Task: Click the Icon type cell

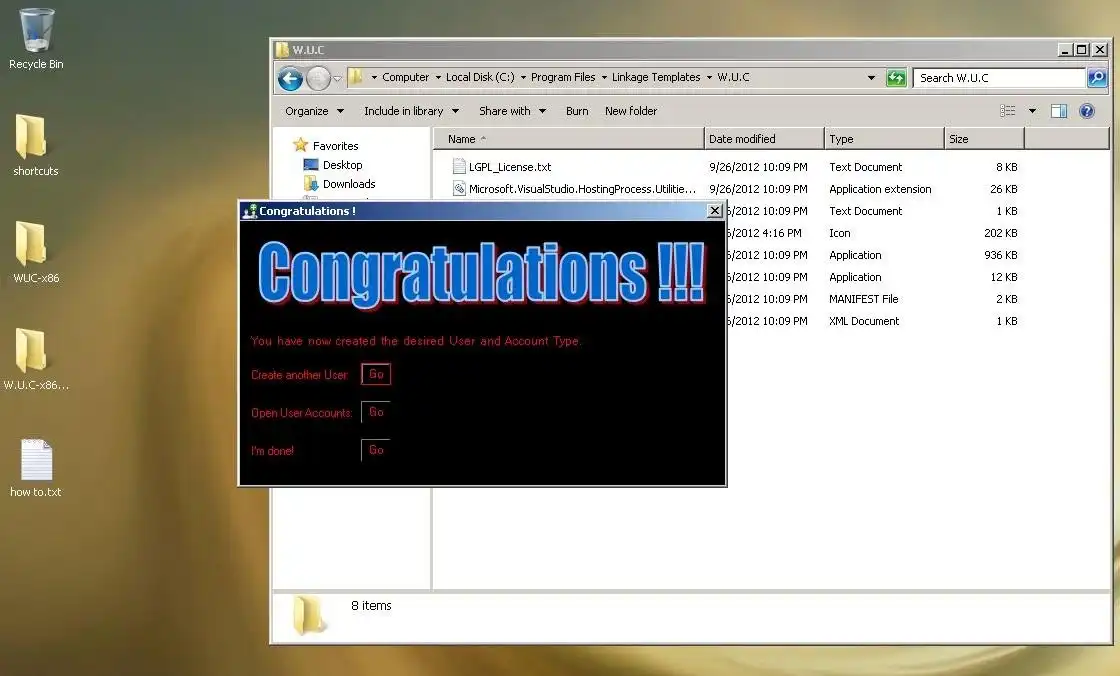Action: pyautogui.click(x=839, y=233)
